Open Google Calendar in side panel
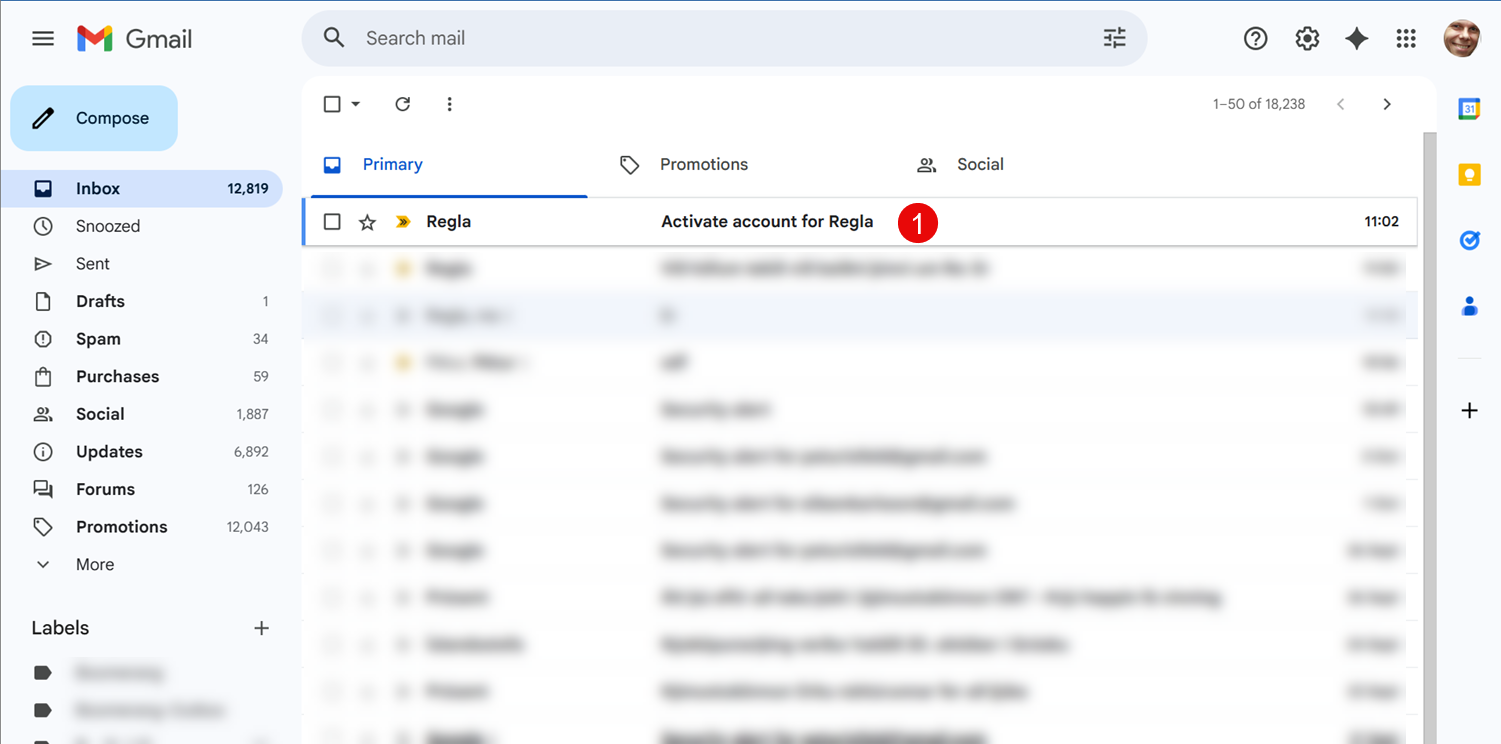 (x=1469, y=110)
